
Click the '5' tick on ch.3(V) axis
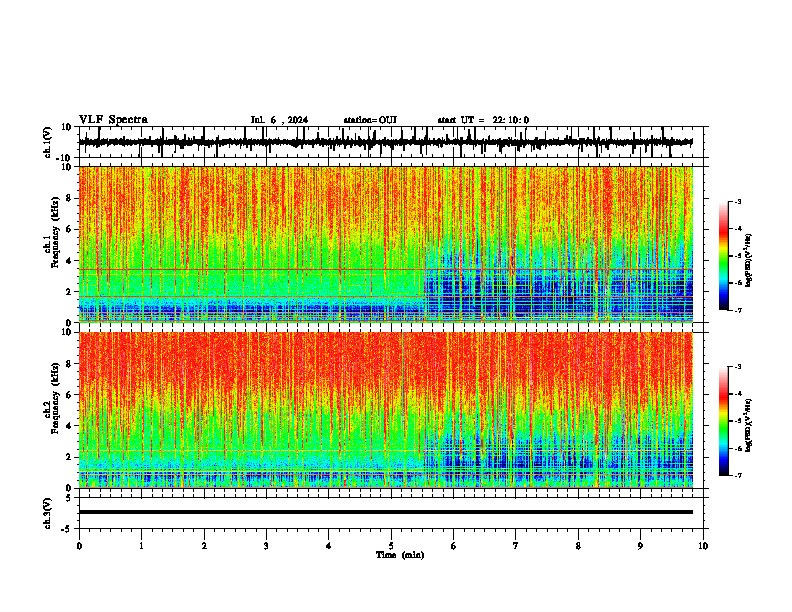(69, 498)
